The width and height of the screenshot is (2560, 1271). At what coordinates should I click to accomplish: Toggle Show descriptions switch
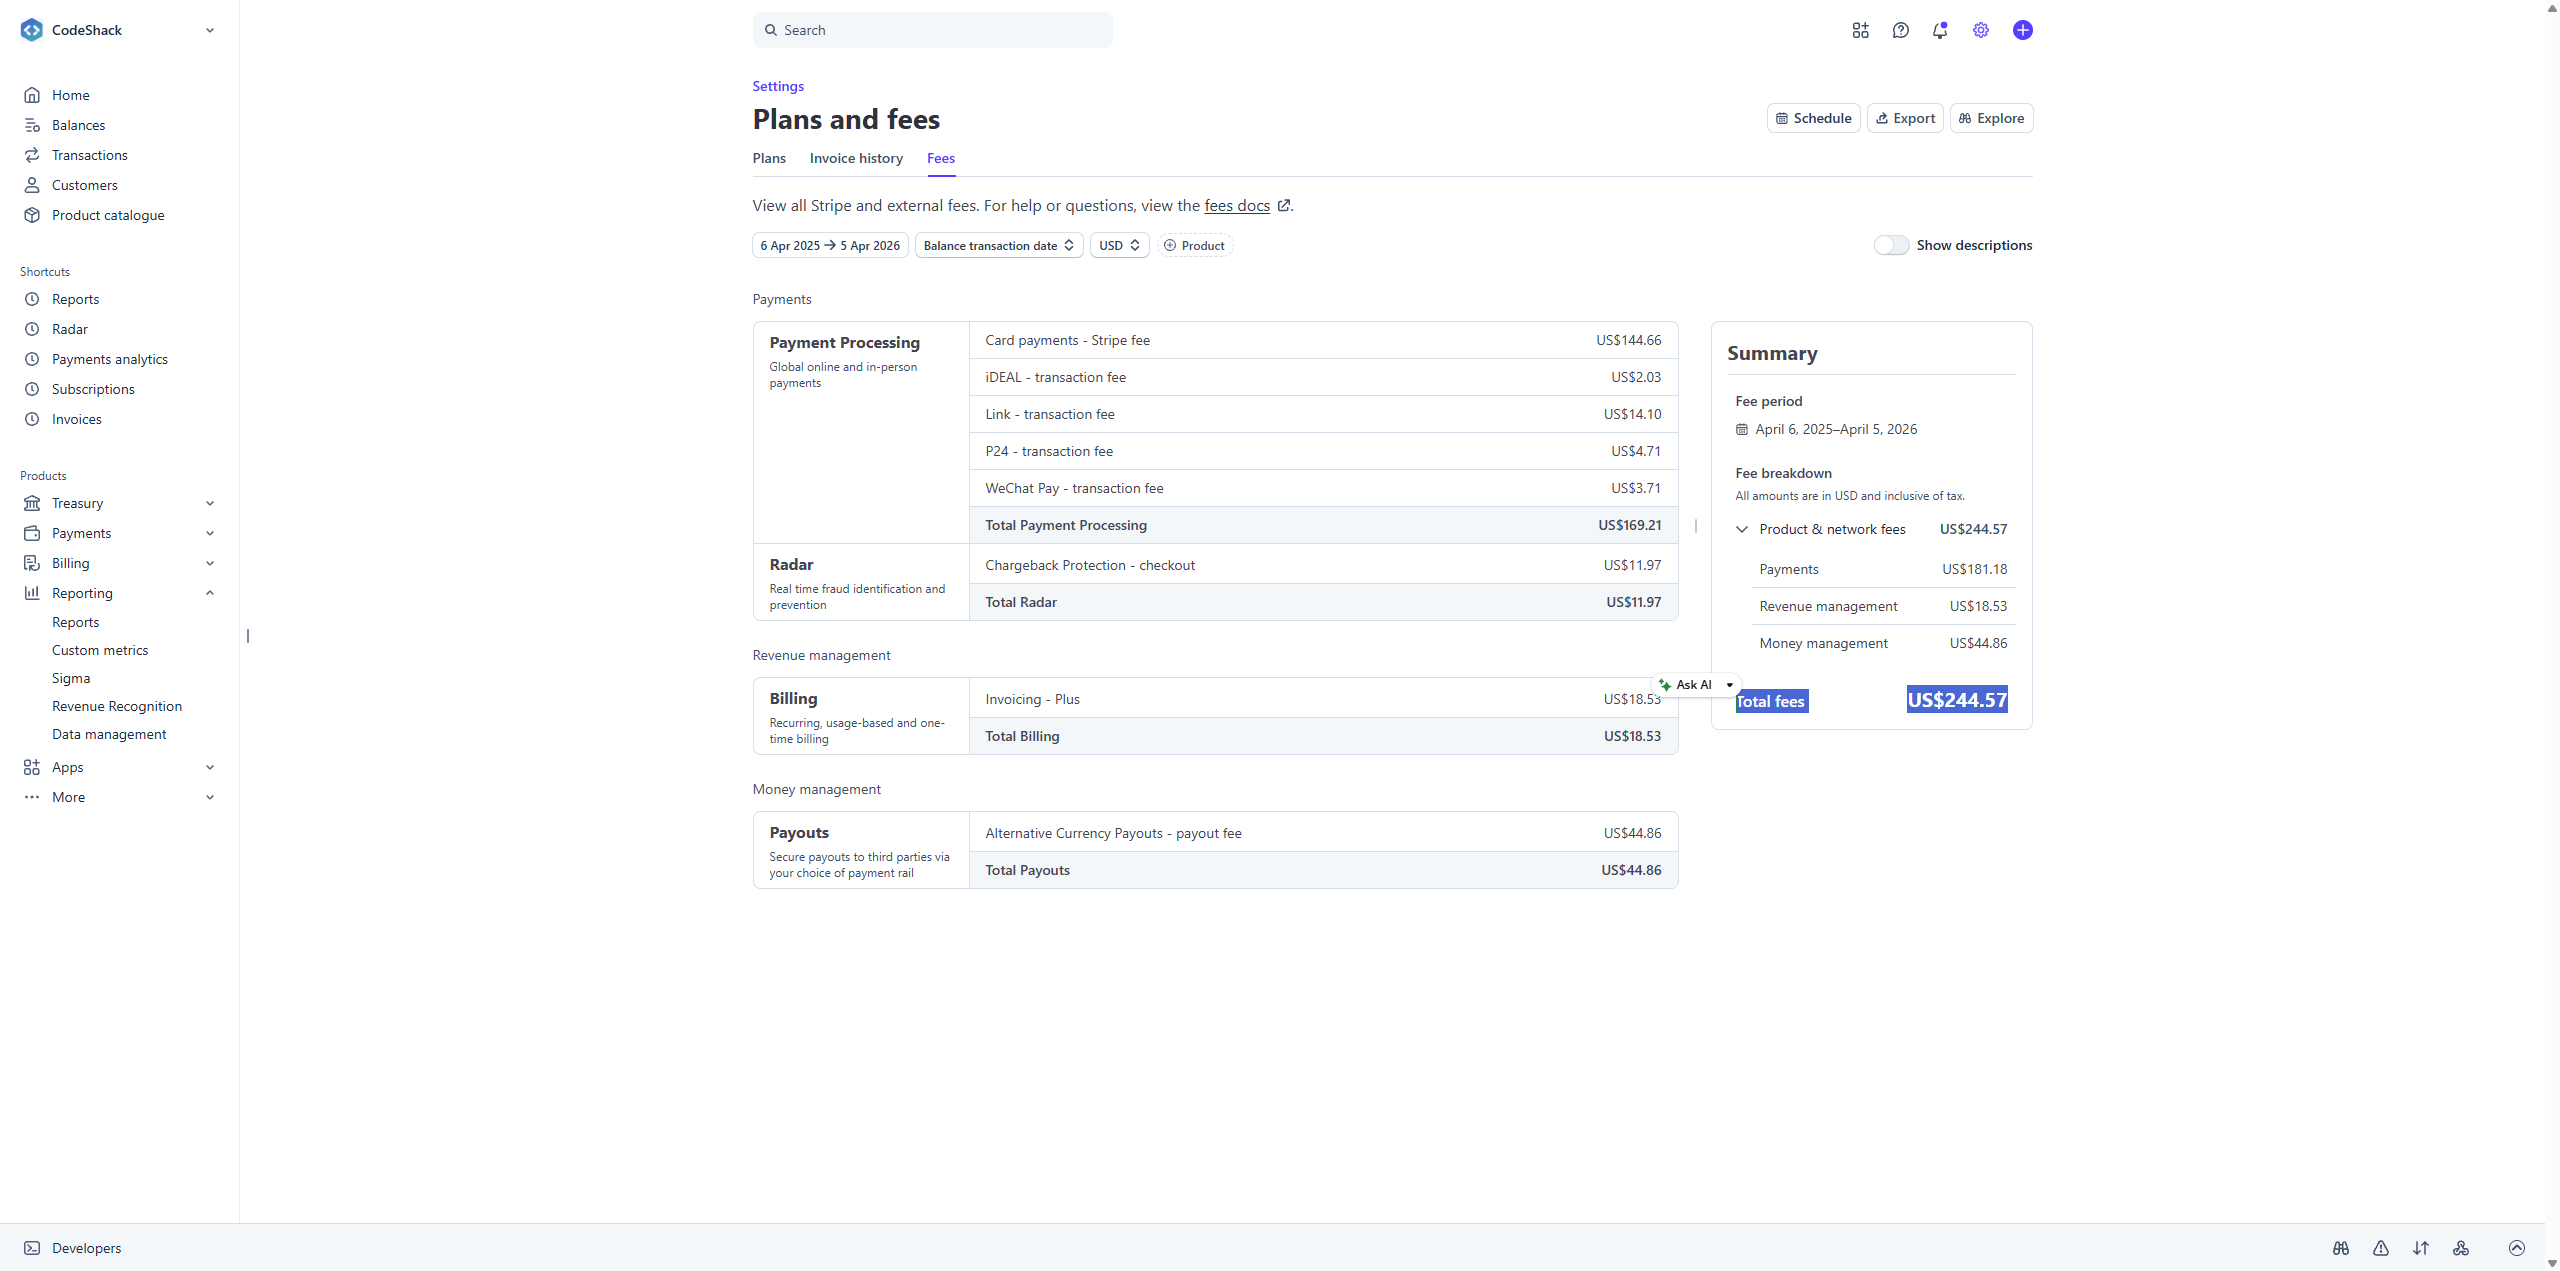[x=1891, y=245]
